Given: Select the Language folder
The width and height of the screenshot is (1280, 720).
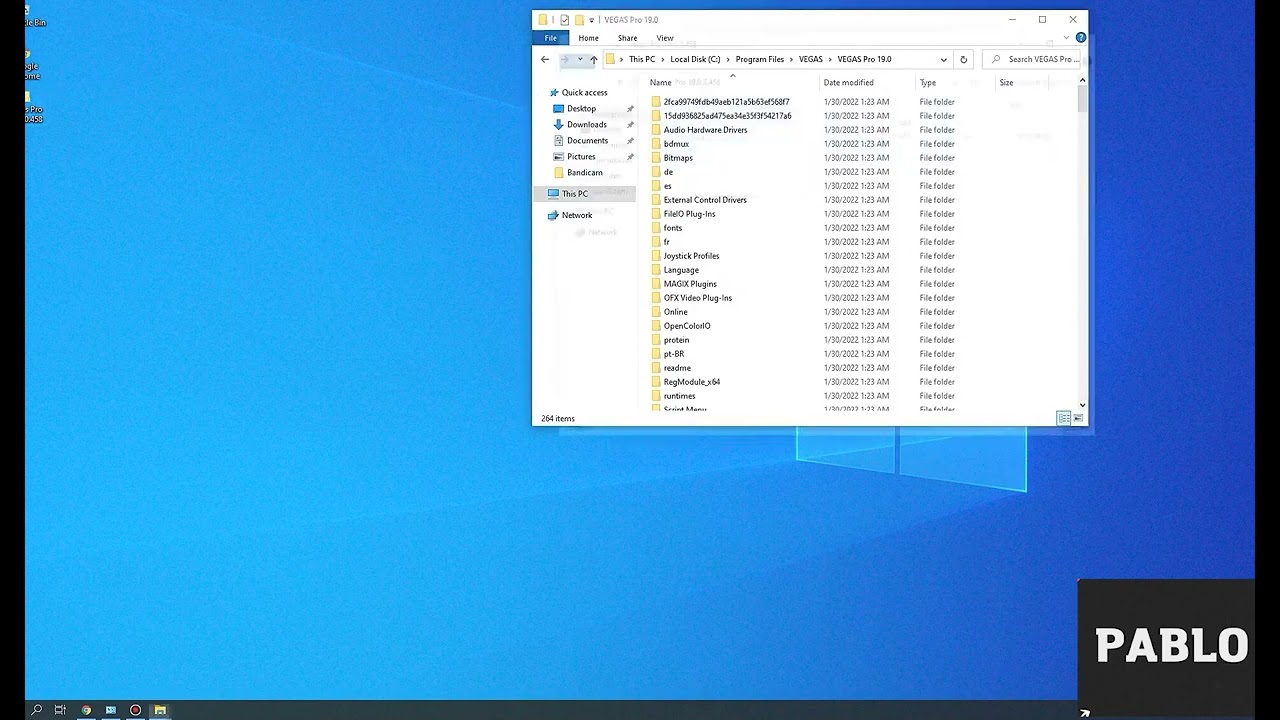Looking at the screenshot, I should pos(681,270).
